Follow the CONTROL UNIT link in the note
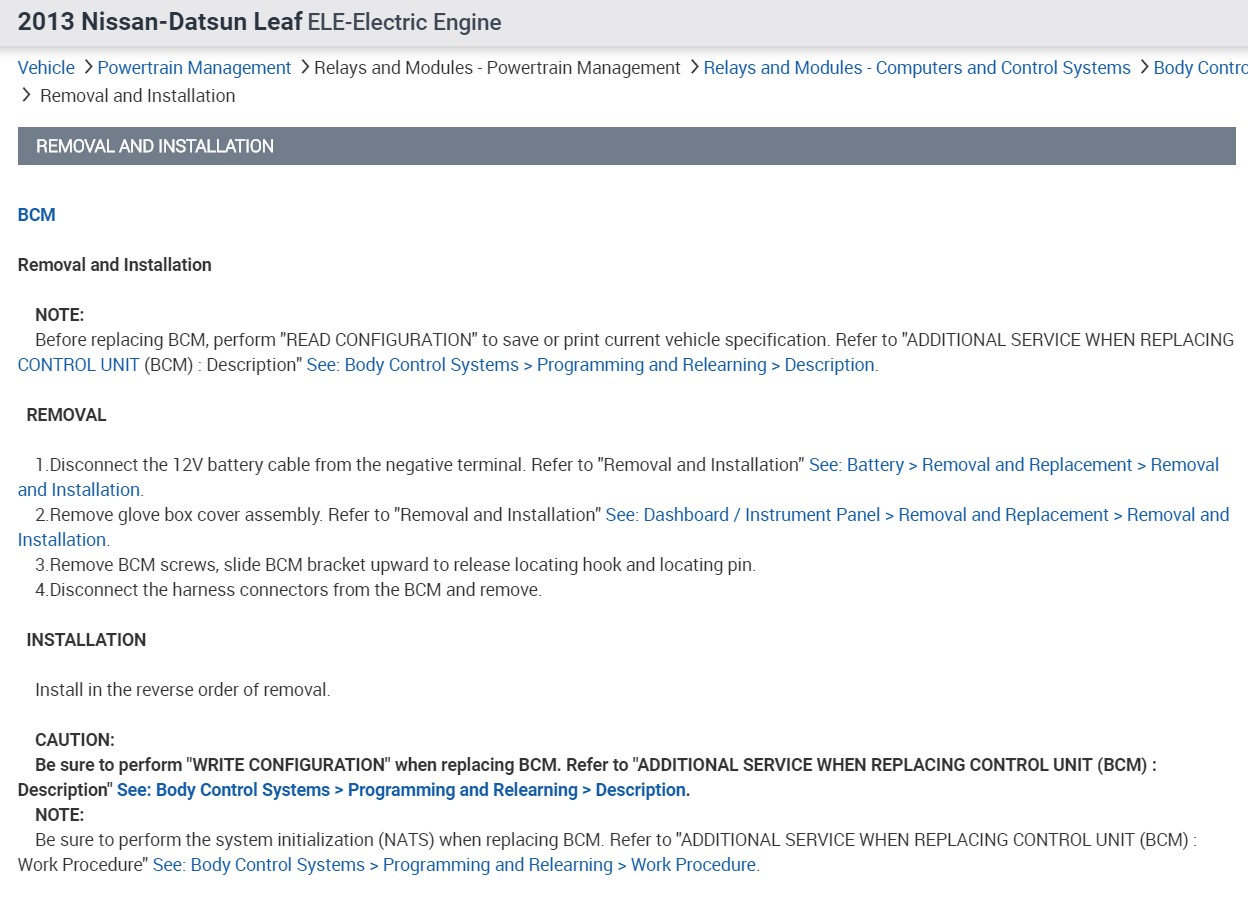This screenshot has width=1248, height=906. point(78,365)
